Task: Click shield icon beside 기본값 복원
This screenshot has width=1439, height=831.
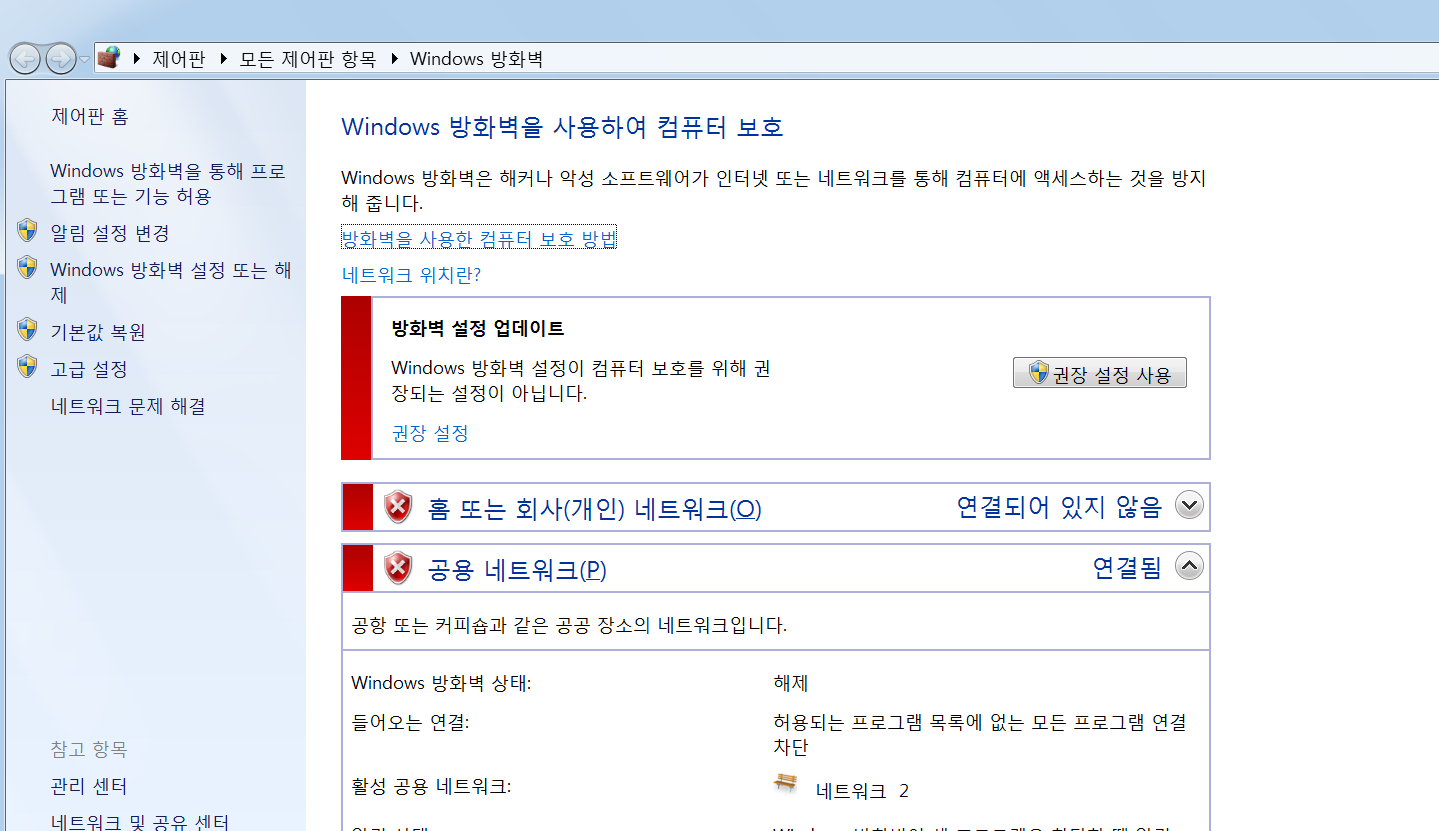Action: (28, 329)
